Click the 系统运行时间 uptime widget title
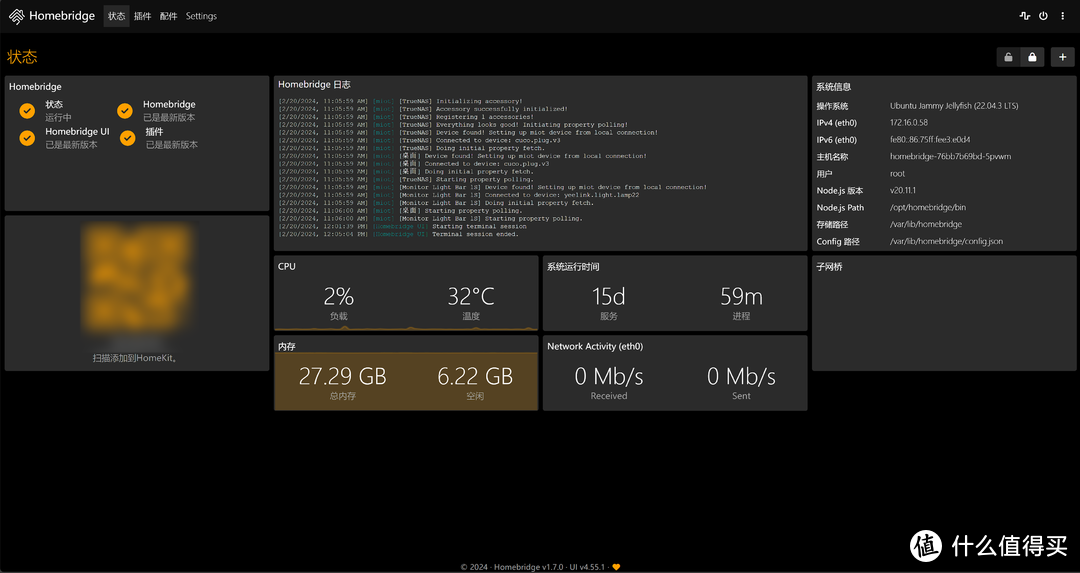 (573, 267)
